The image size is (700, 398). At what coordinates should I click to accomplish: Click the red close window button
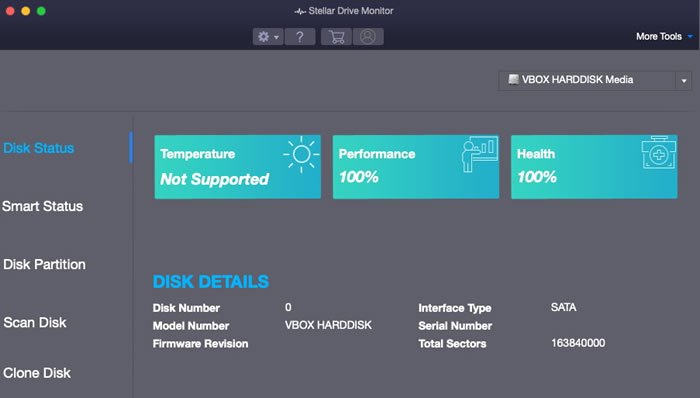click(10, 11)
